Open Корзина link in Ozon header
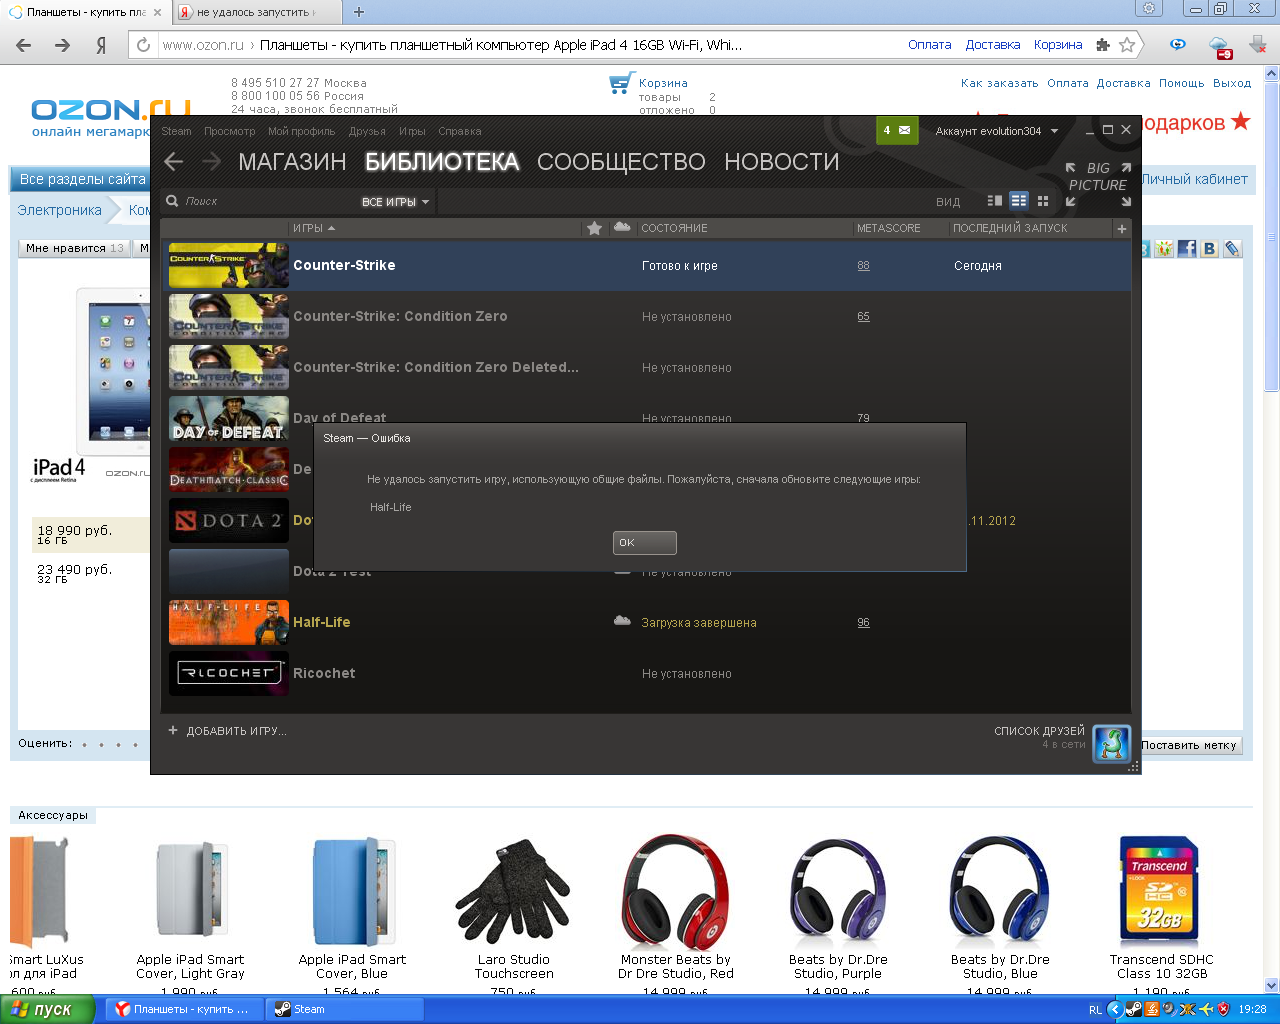1280x1024 pixels. [663, 83]
